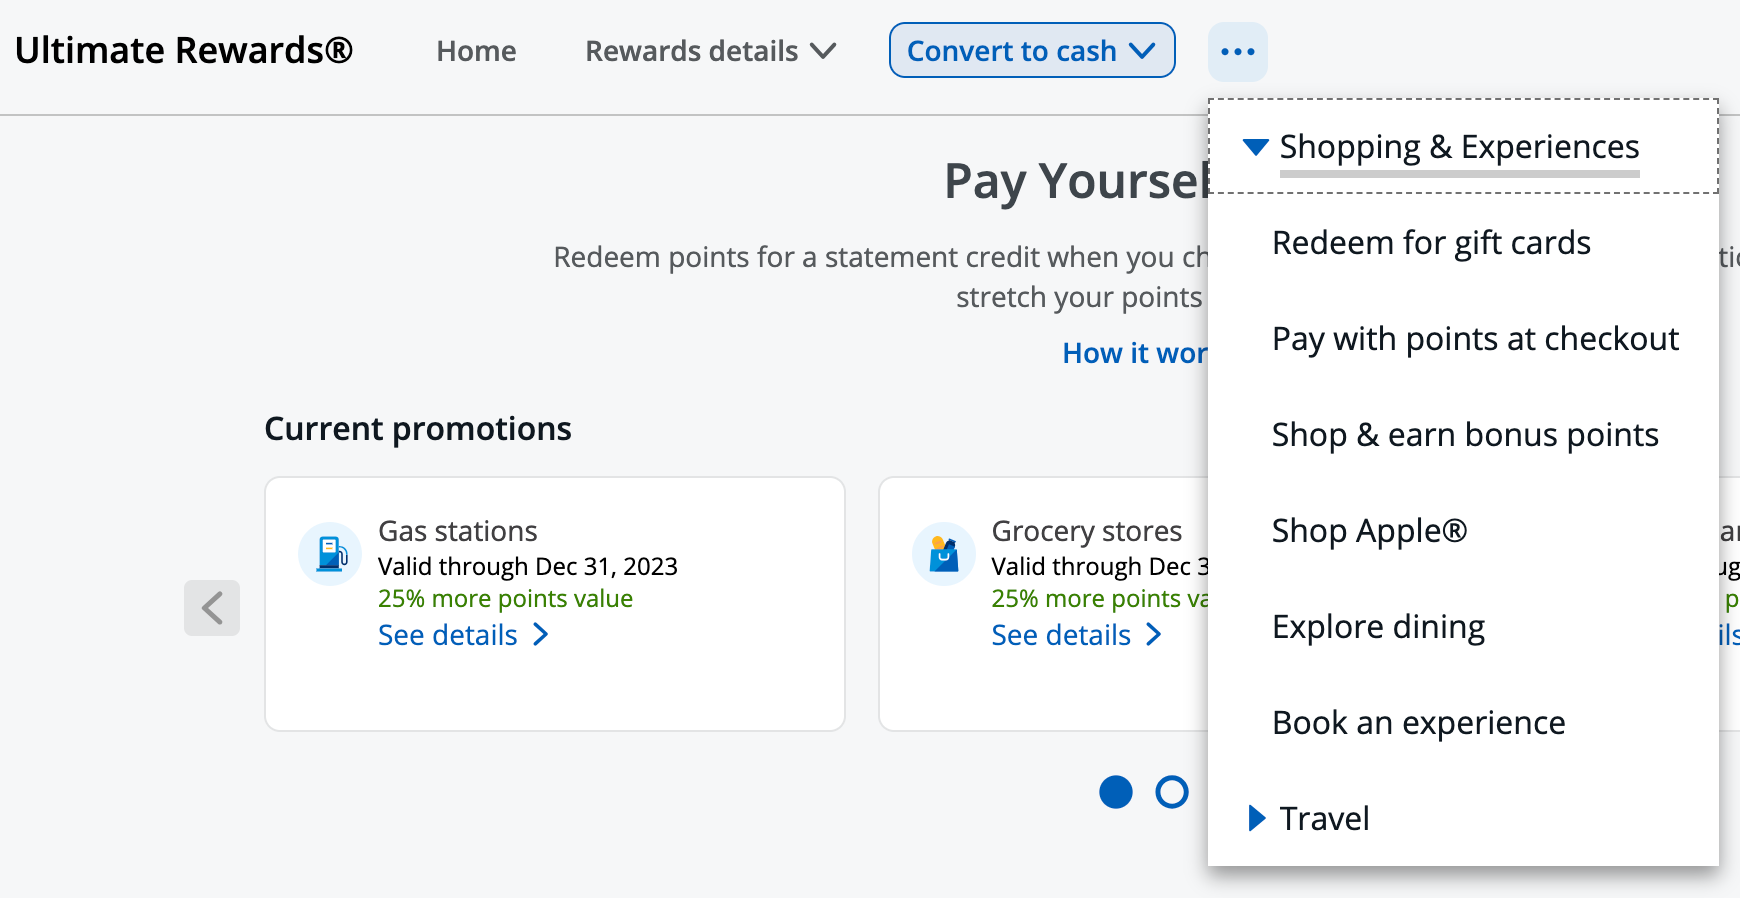Go to the Home tab

point(476,51)
